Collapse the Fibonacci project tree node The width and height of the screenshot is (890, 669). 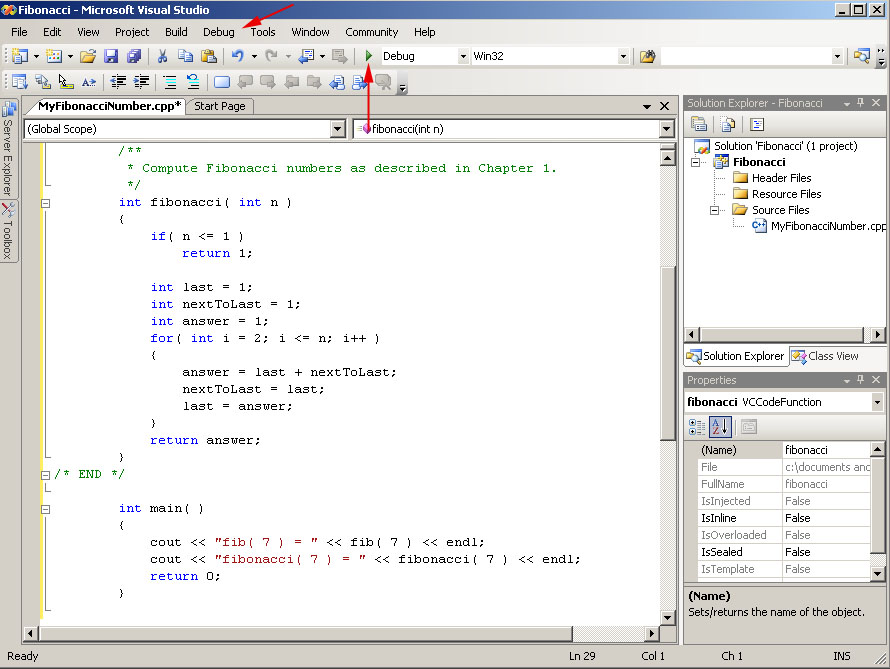pos(696,162)
